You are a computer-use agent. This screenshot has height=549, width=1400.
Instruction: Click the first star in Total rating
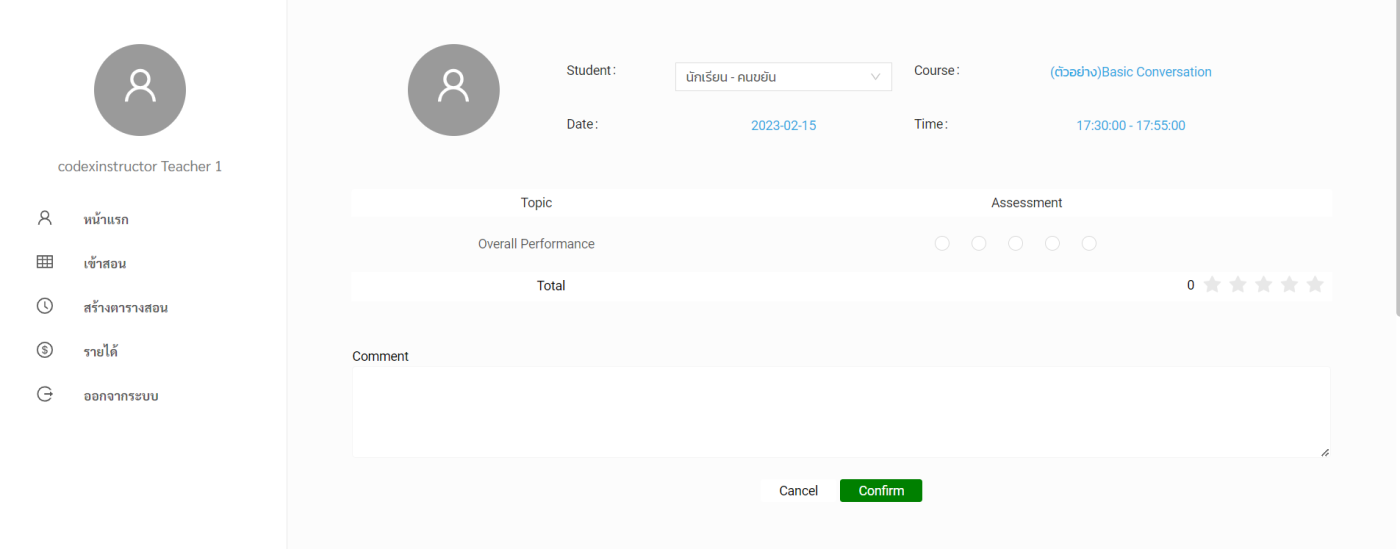pos(1212,285)
